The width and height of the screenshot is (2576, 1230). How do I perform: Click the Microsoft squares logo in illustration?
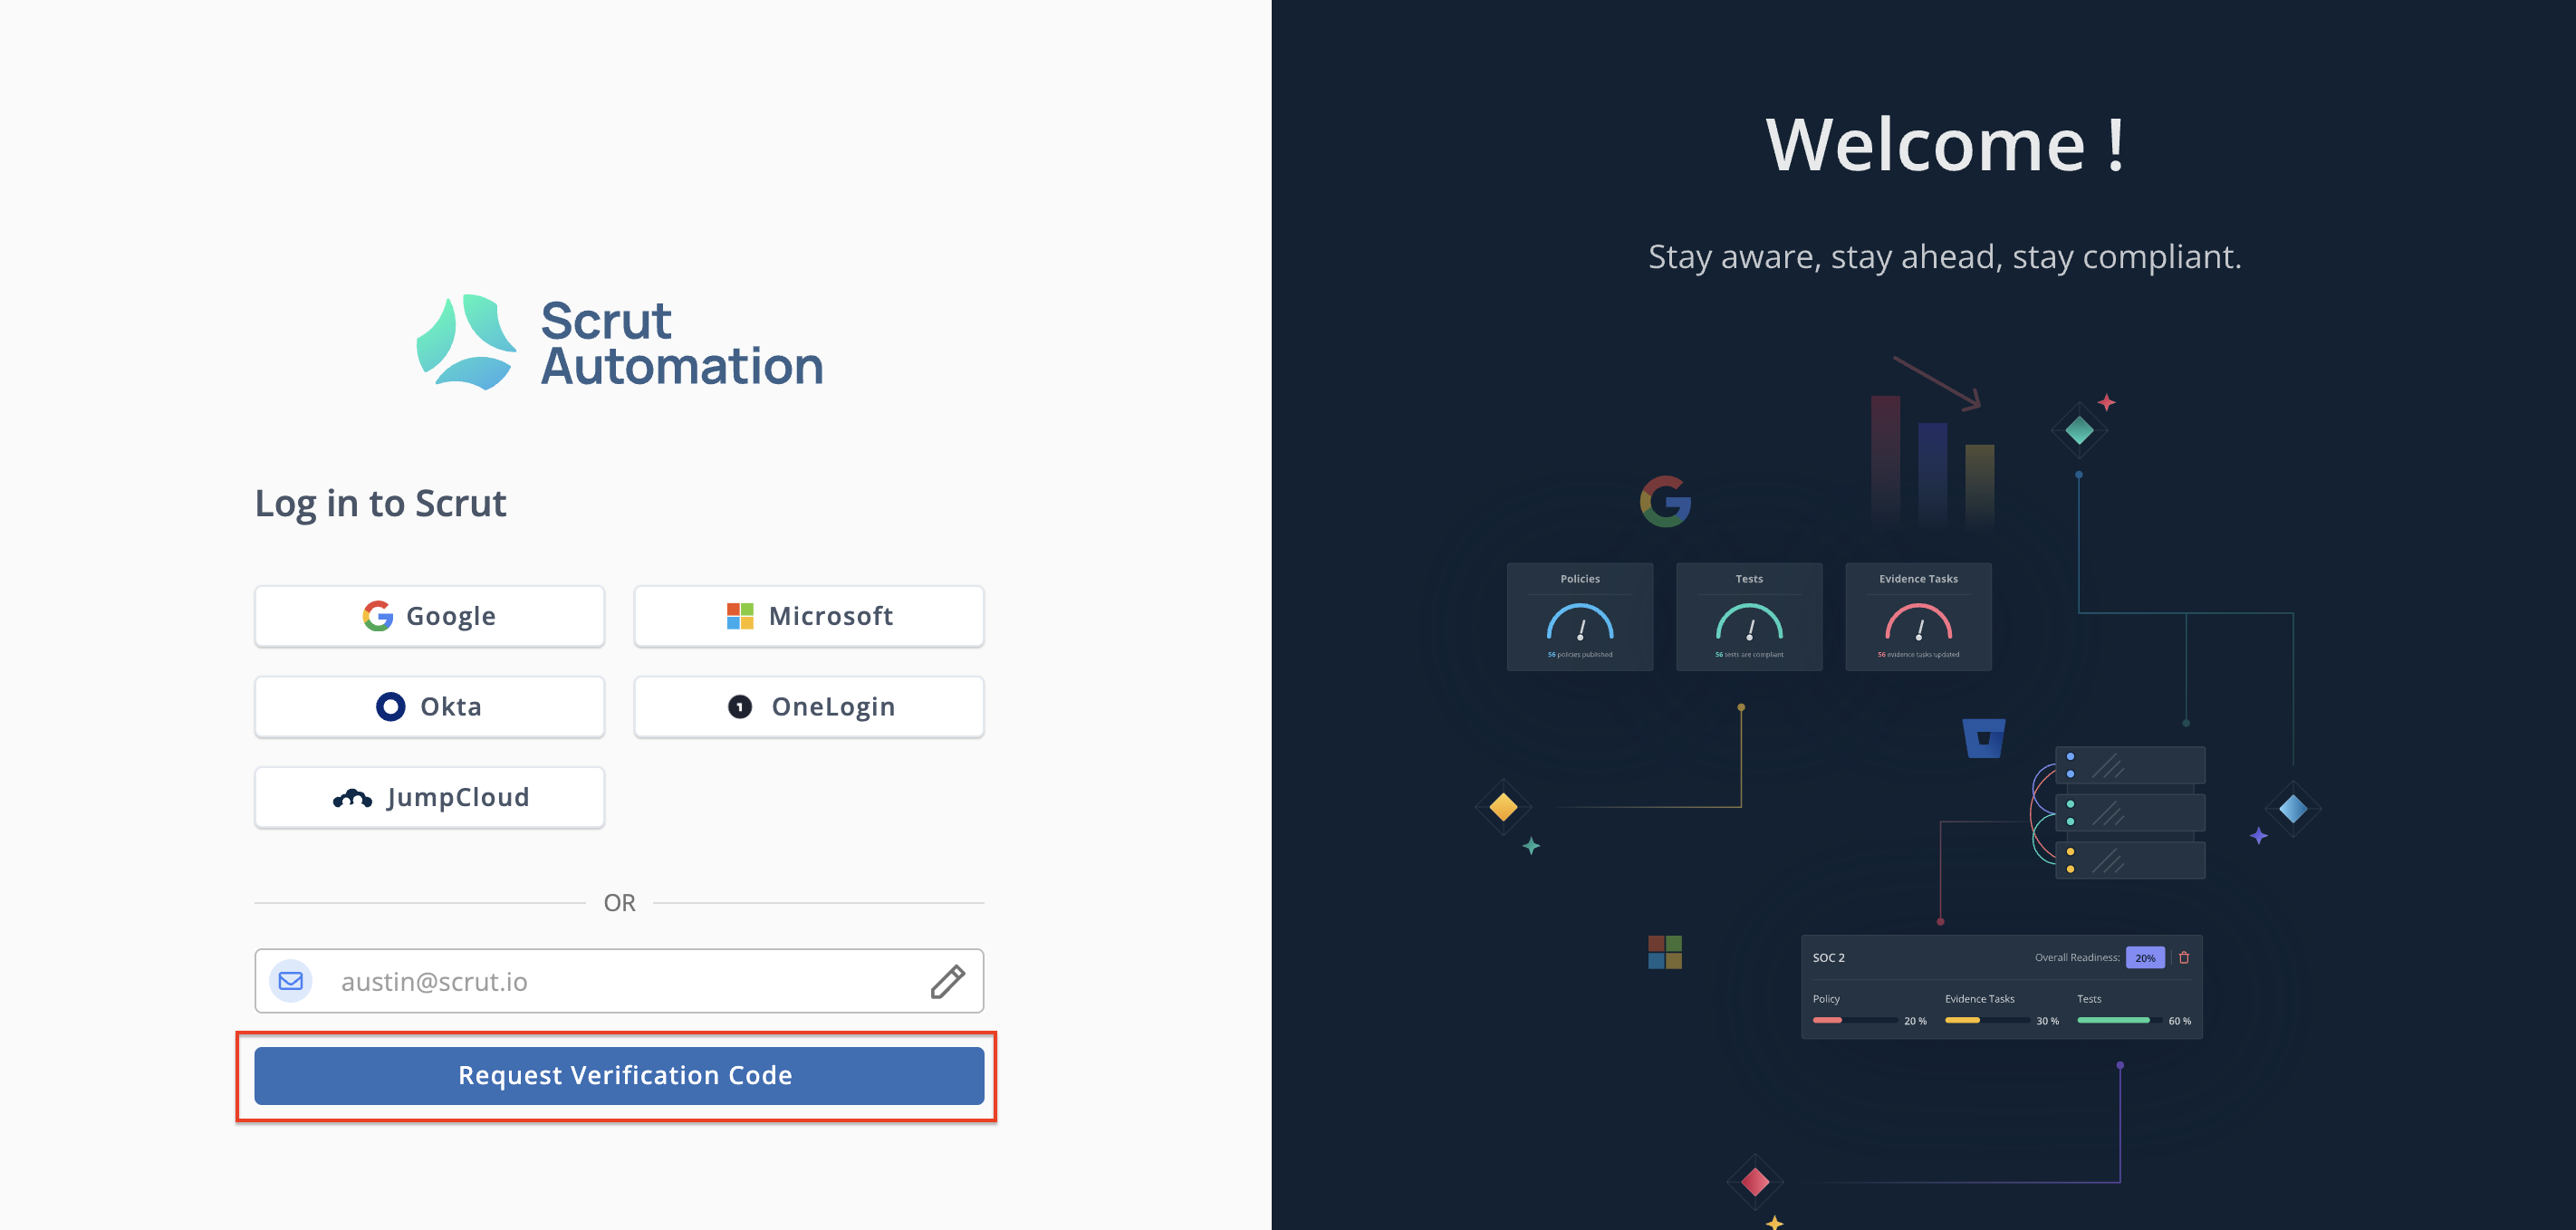coord(1665,952)
